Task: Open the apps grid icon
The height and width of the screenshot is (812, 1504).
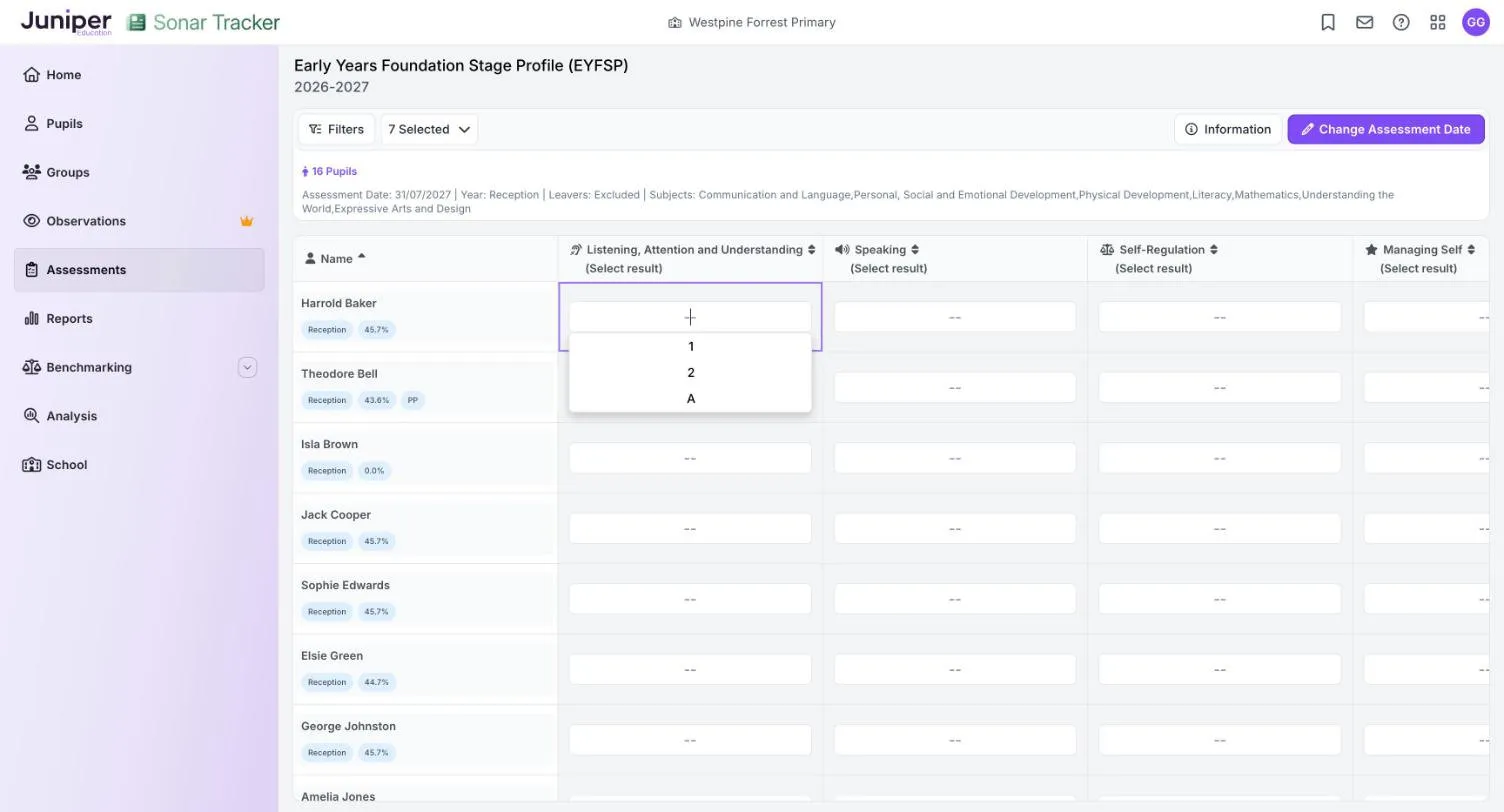Action: pos(1438,22)
